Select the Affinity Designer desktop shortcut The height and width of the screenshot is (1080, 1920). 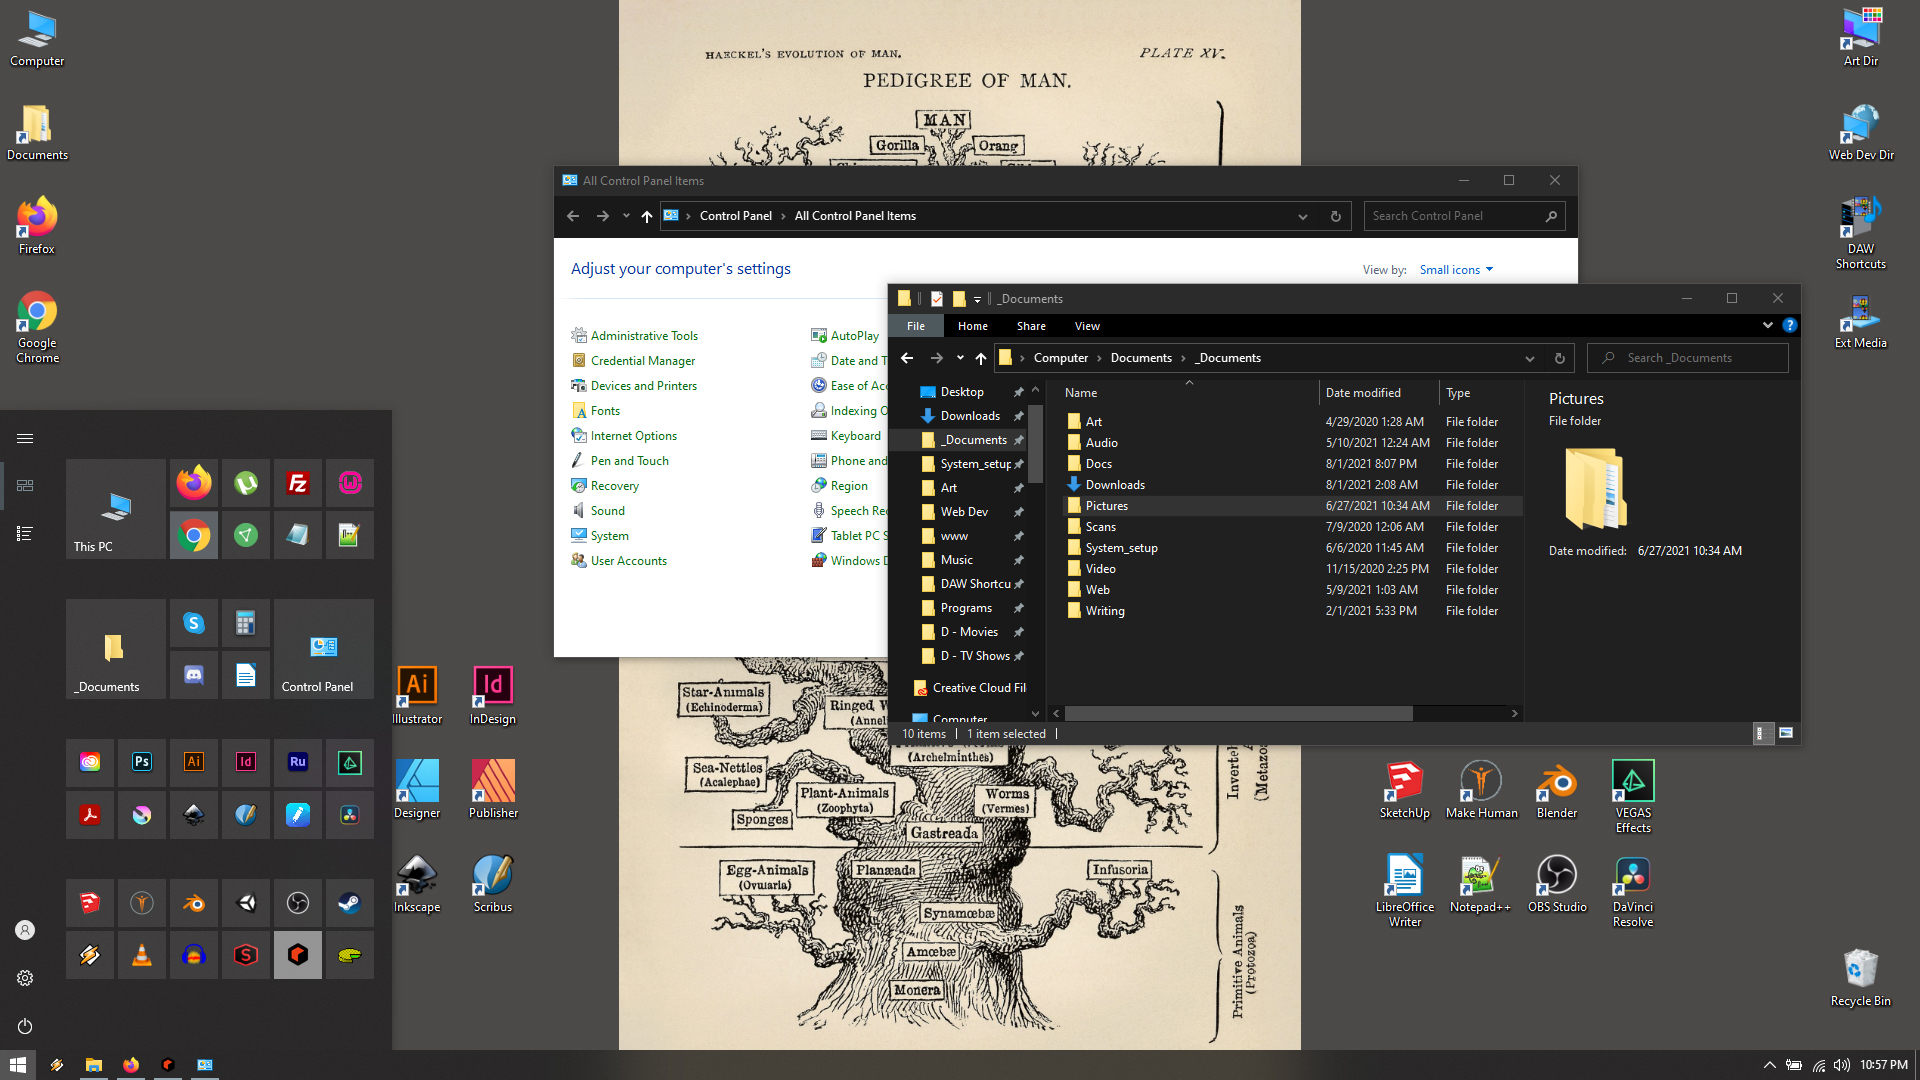click(x=417, y=790)
